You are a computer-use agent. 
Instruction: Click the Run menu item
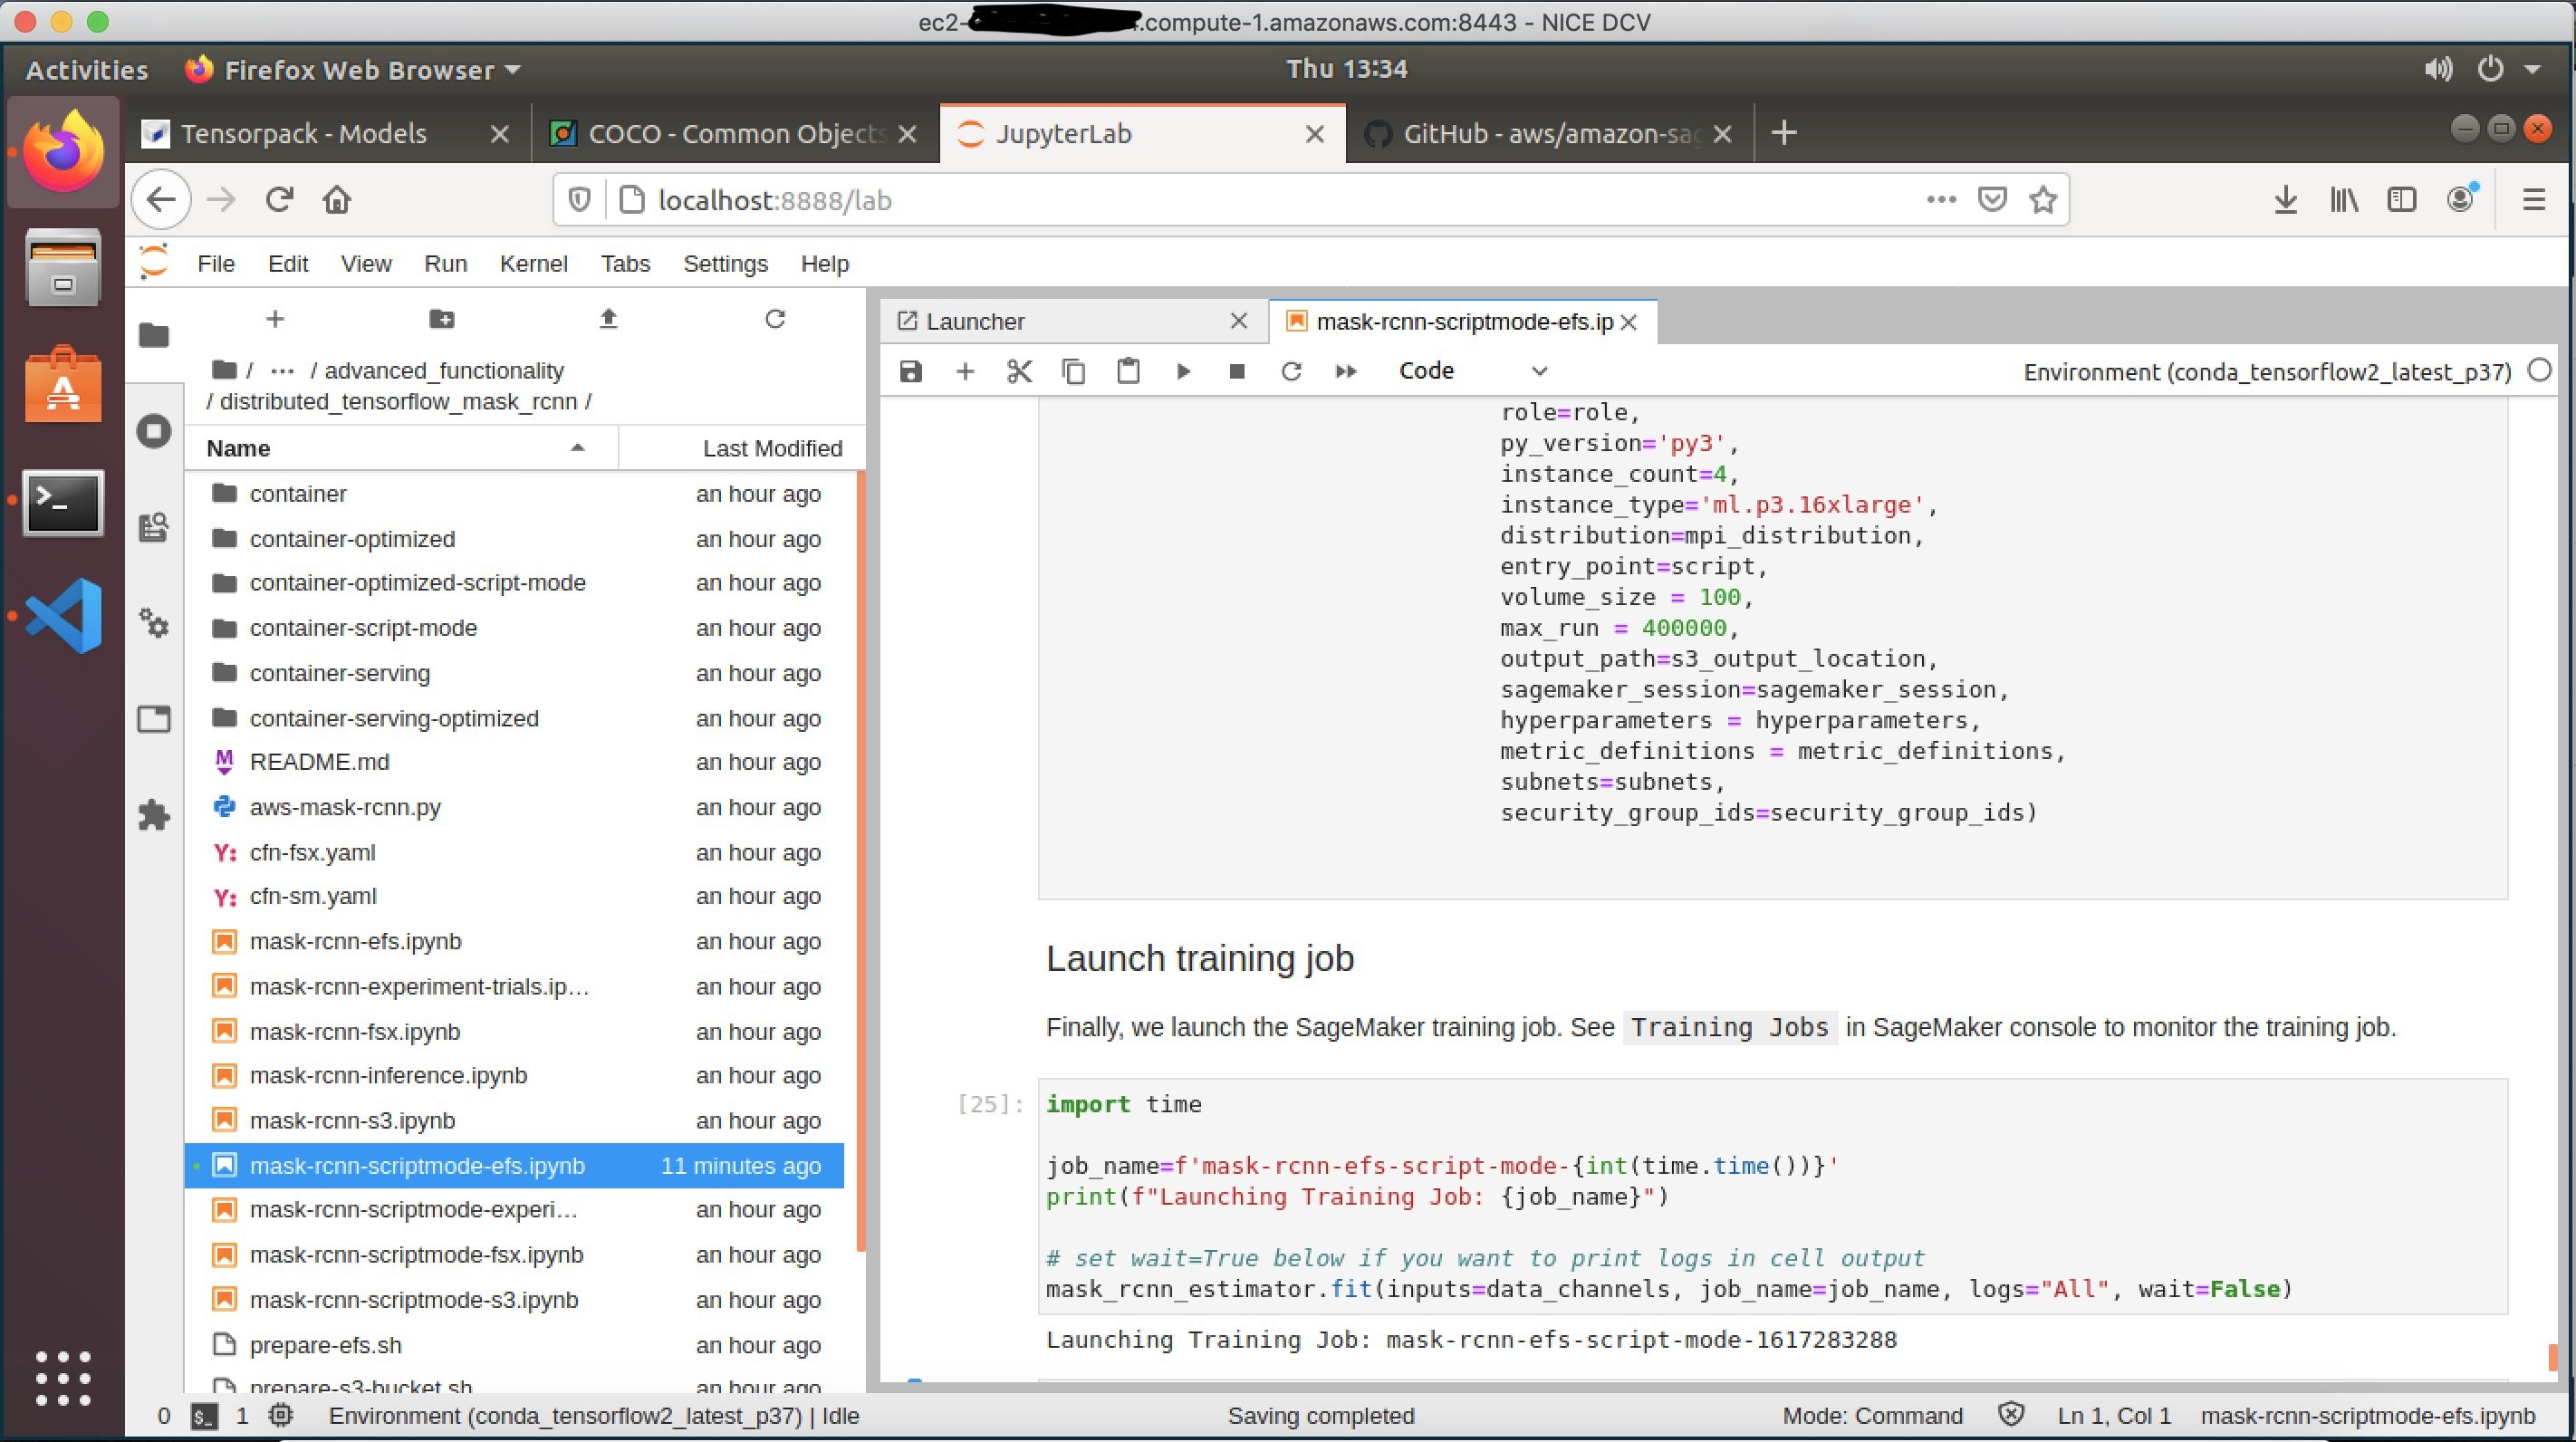pos(444,264)
